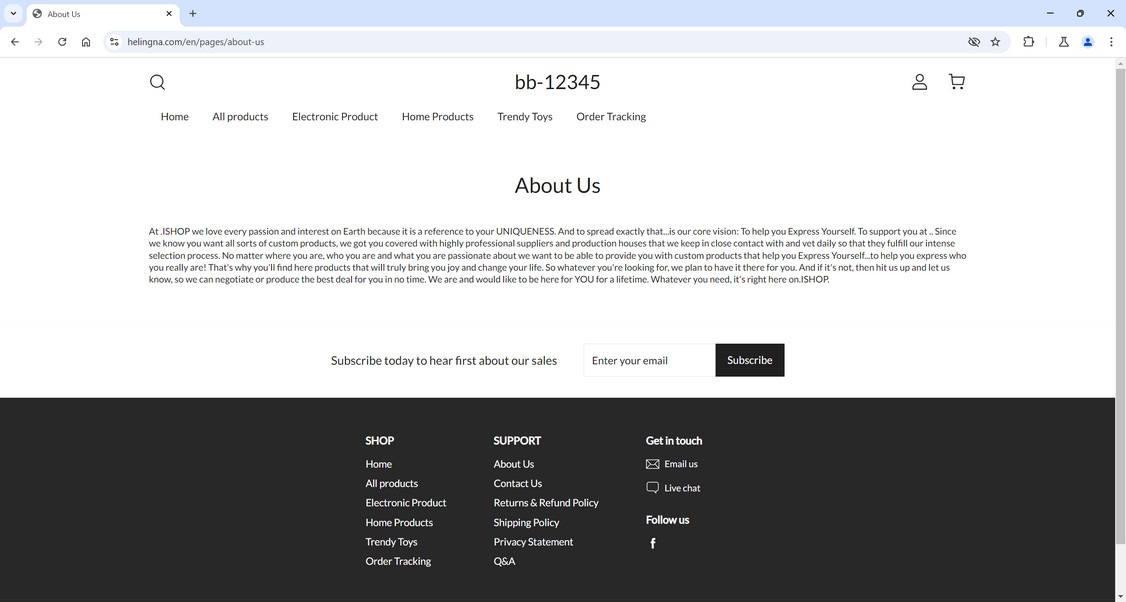Click the Follow us heading

point(667,519)
